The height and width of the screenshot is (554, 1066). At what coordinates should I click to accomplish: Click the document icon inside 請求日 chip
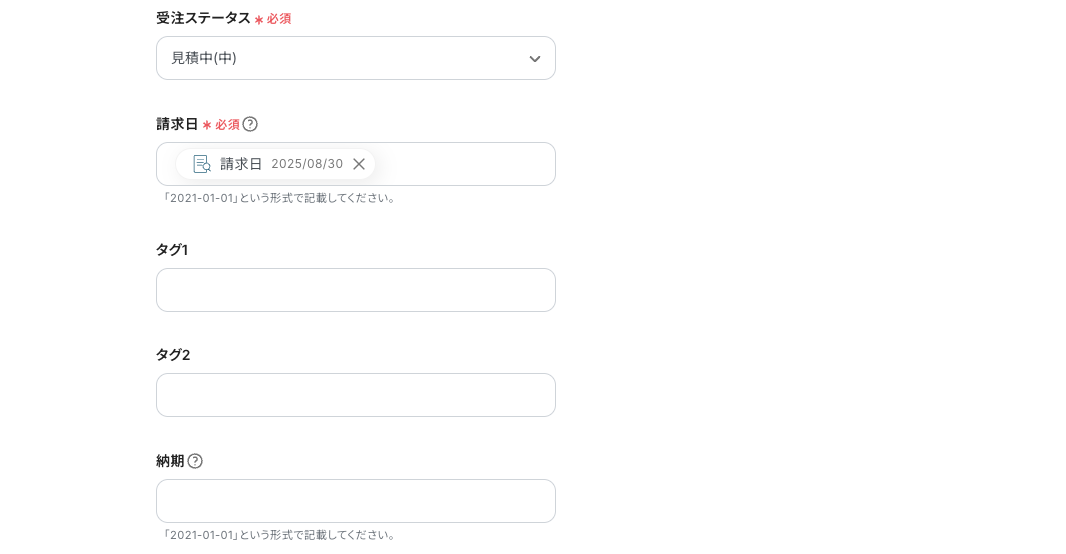click(202, 164)
